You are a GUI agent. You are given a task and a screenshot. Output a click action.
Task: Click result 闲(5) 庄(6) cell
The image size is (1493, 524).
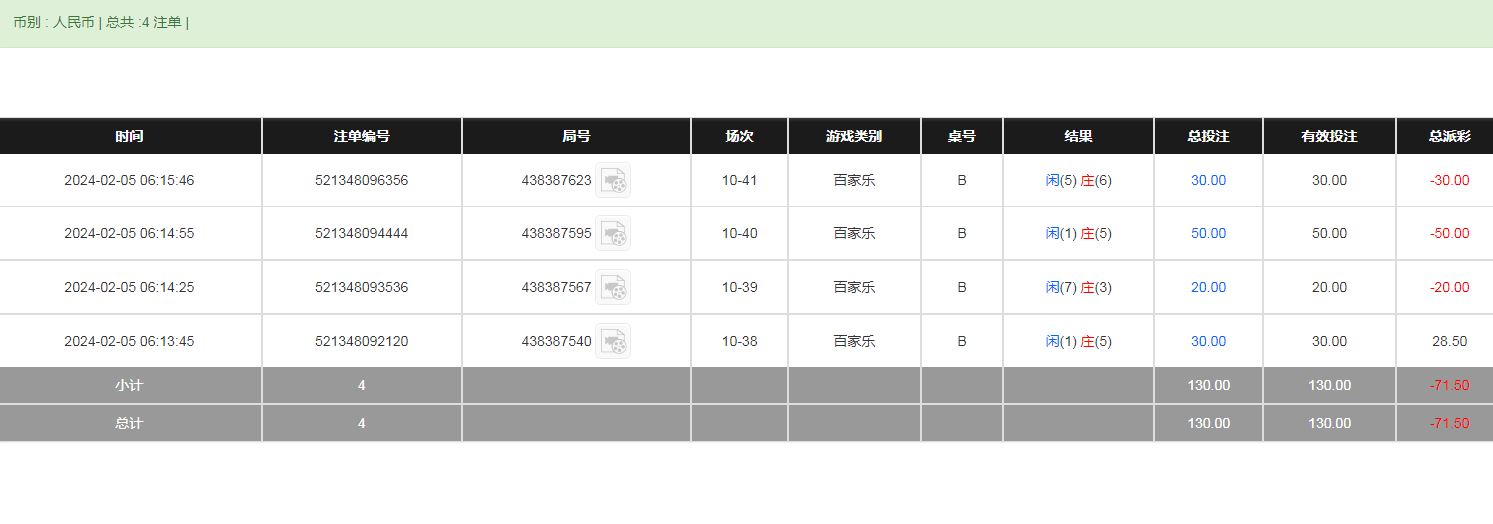1078,181
